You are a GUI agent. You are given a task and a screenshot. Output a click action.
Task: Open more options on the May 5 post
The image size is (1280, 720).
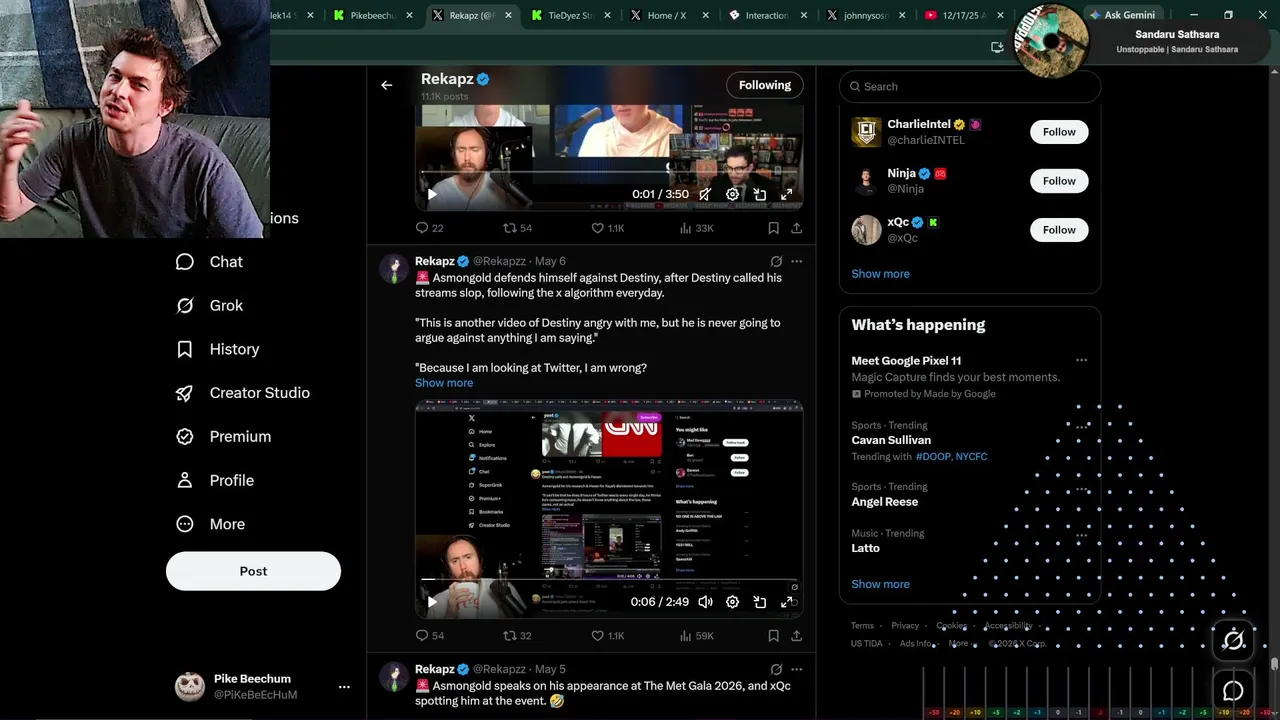796,669
